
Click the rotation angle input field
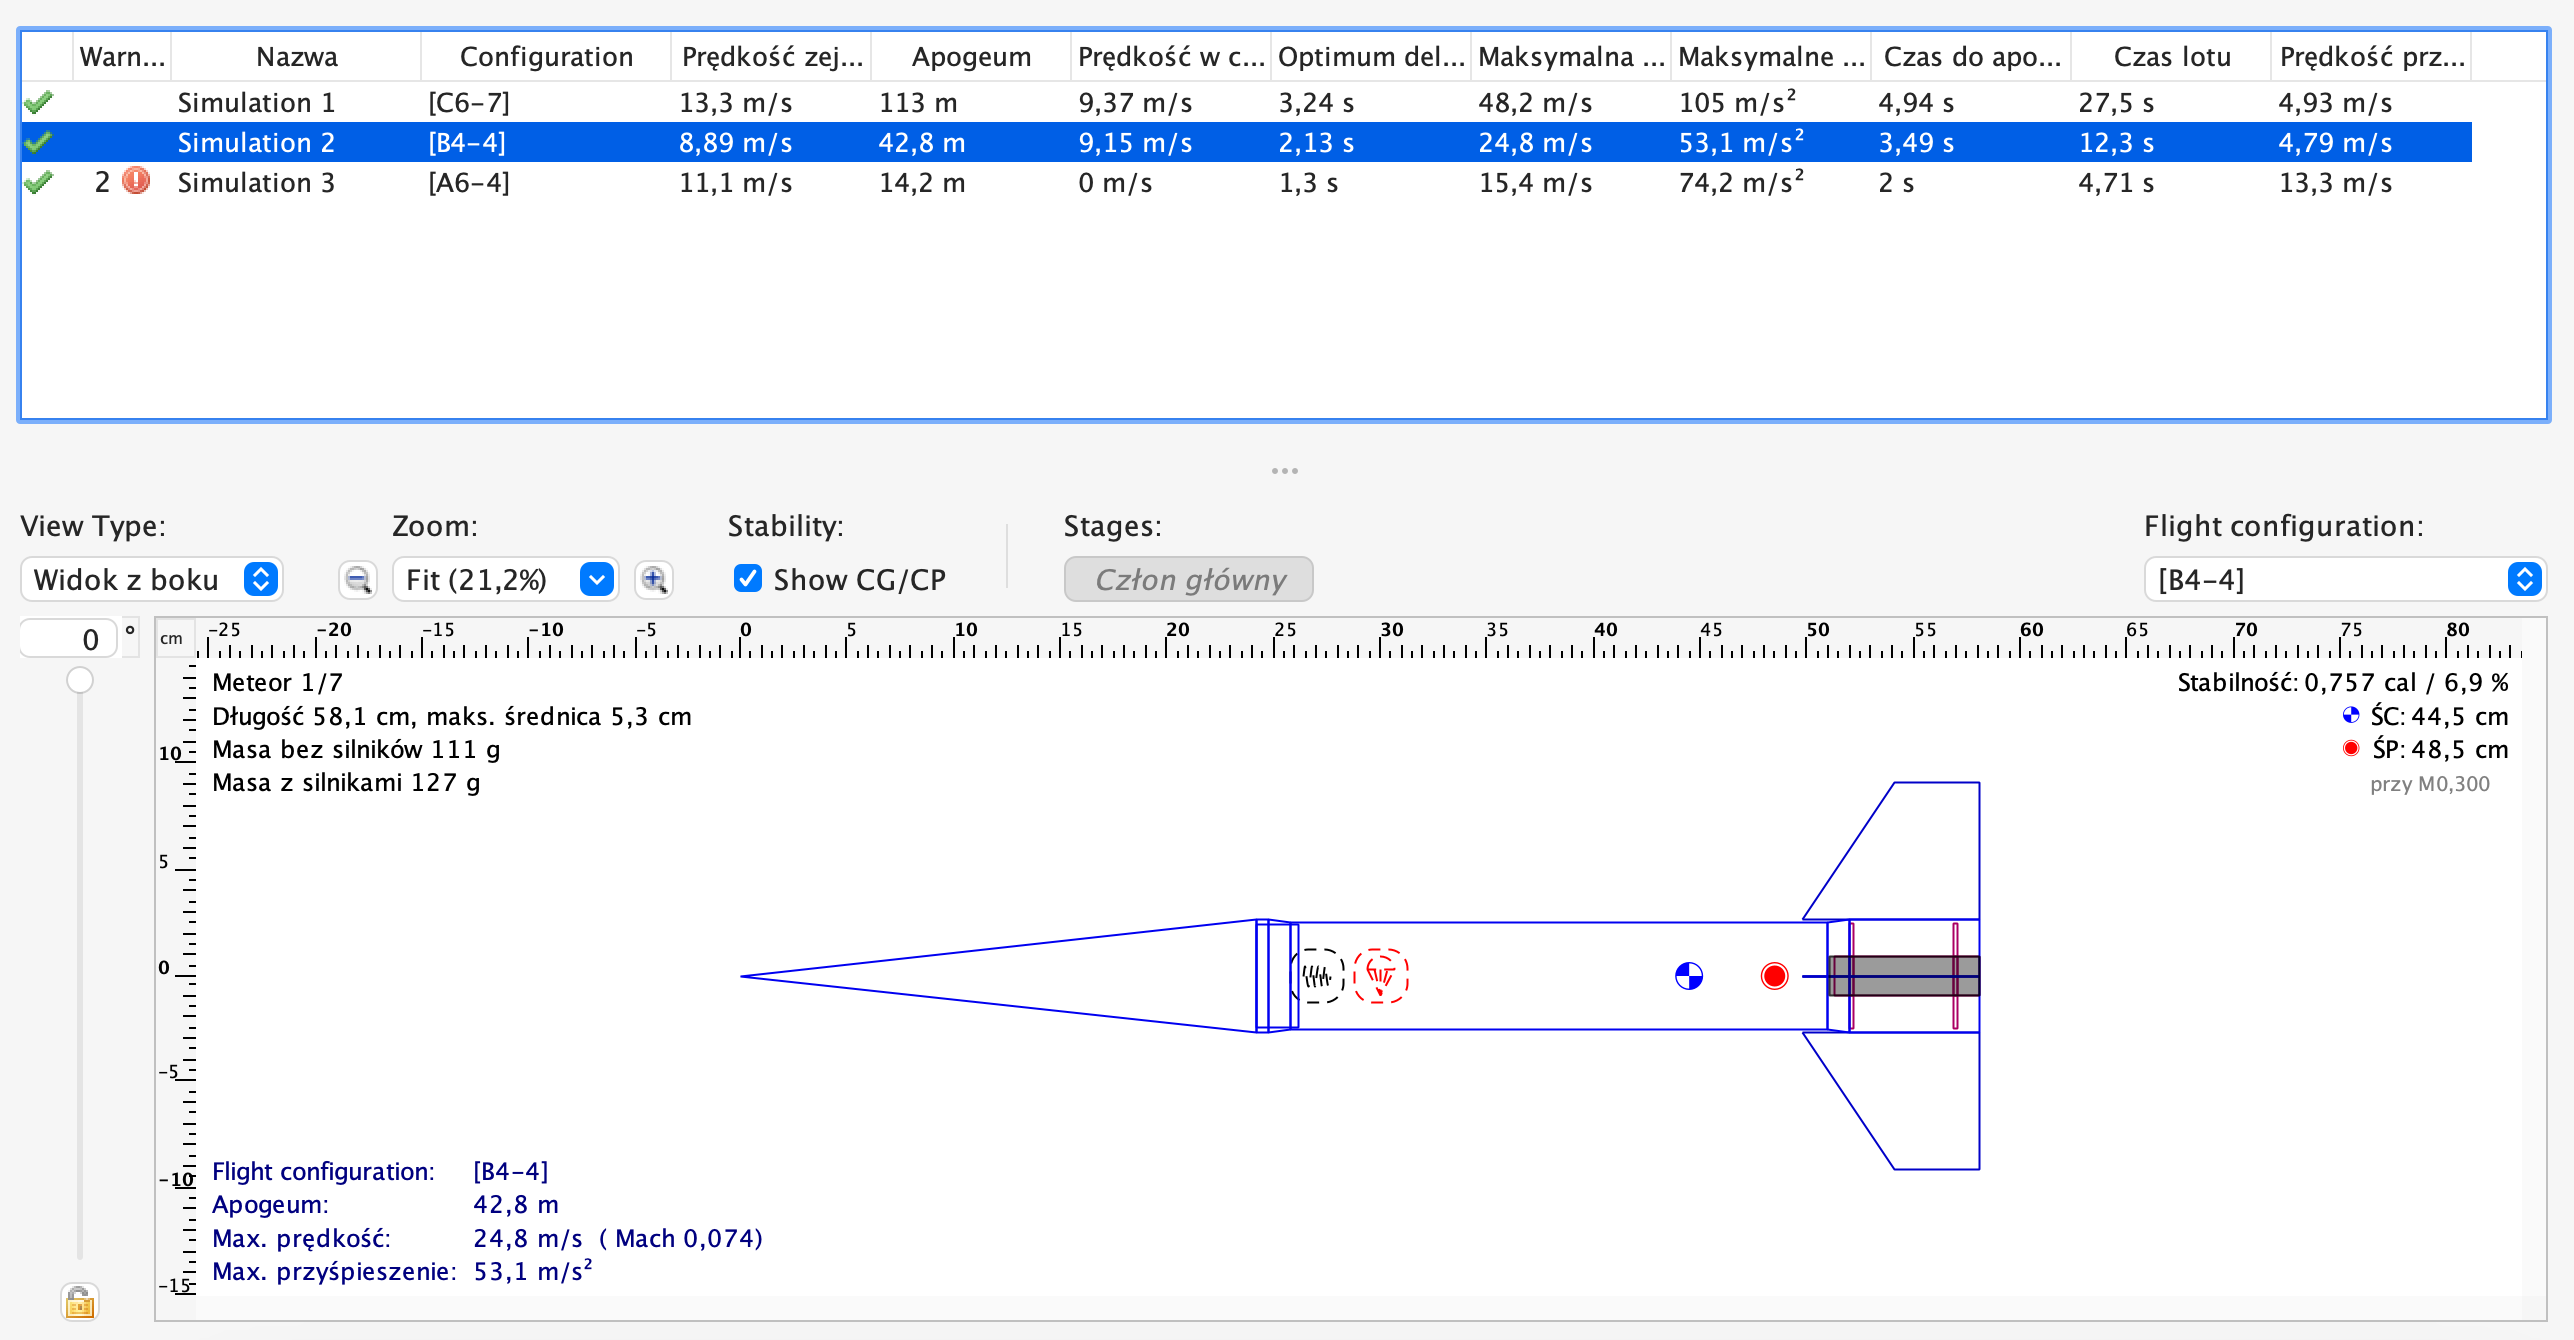click(x=70, y=640)
